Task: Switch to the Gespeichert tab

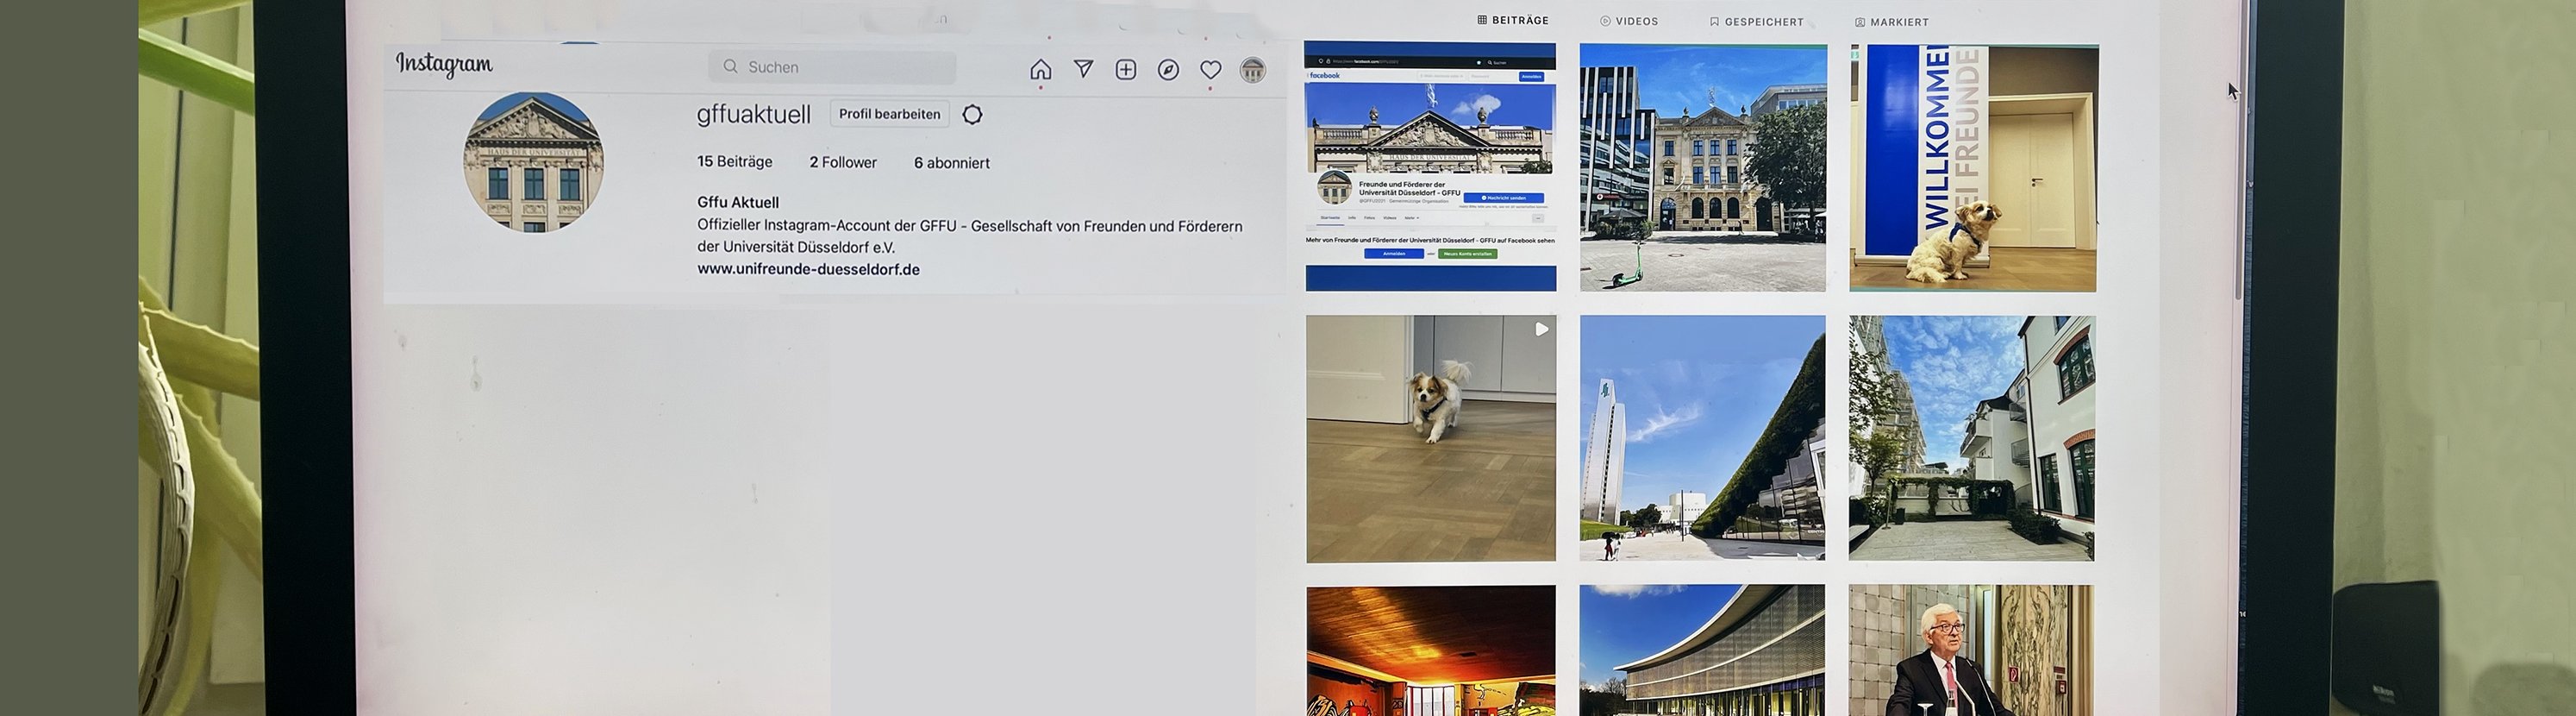Action: pyautogui.click(x=1756, y=22)
